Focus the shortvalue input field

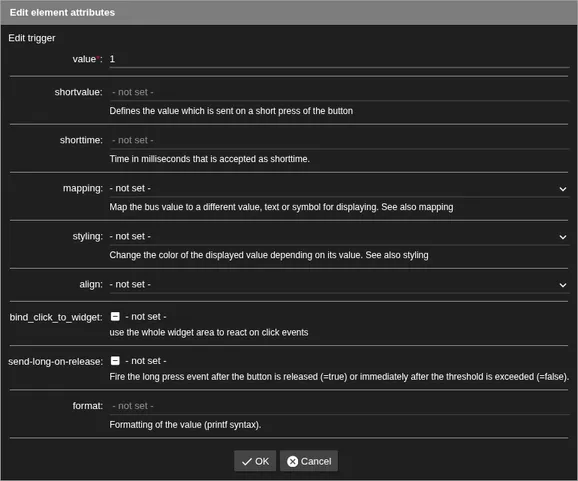(339, 92)
